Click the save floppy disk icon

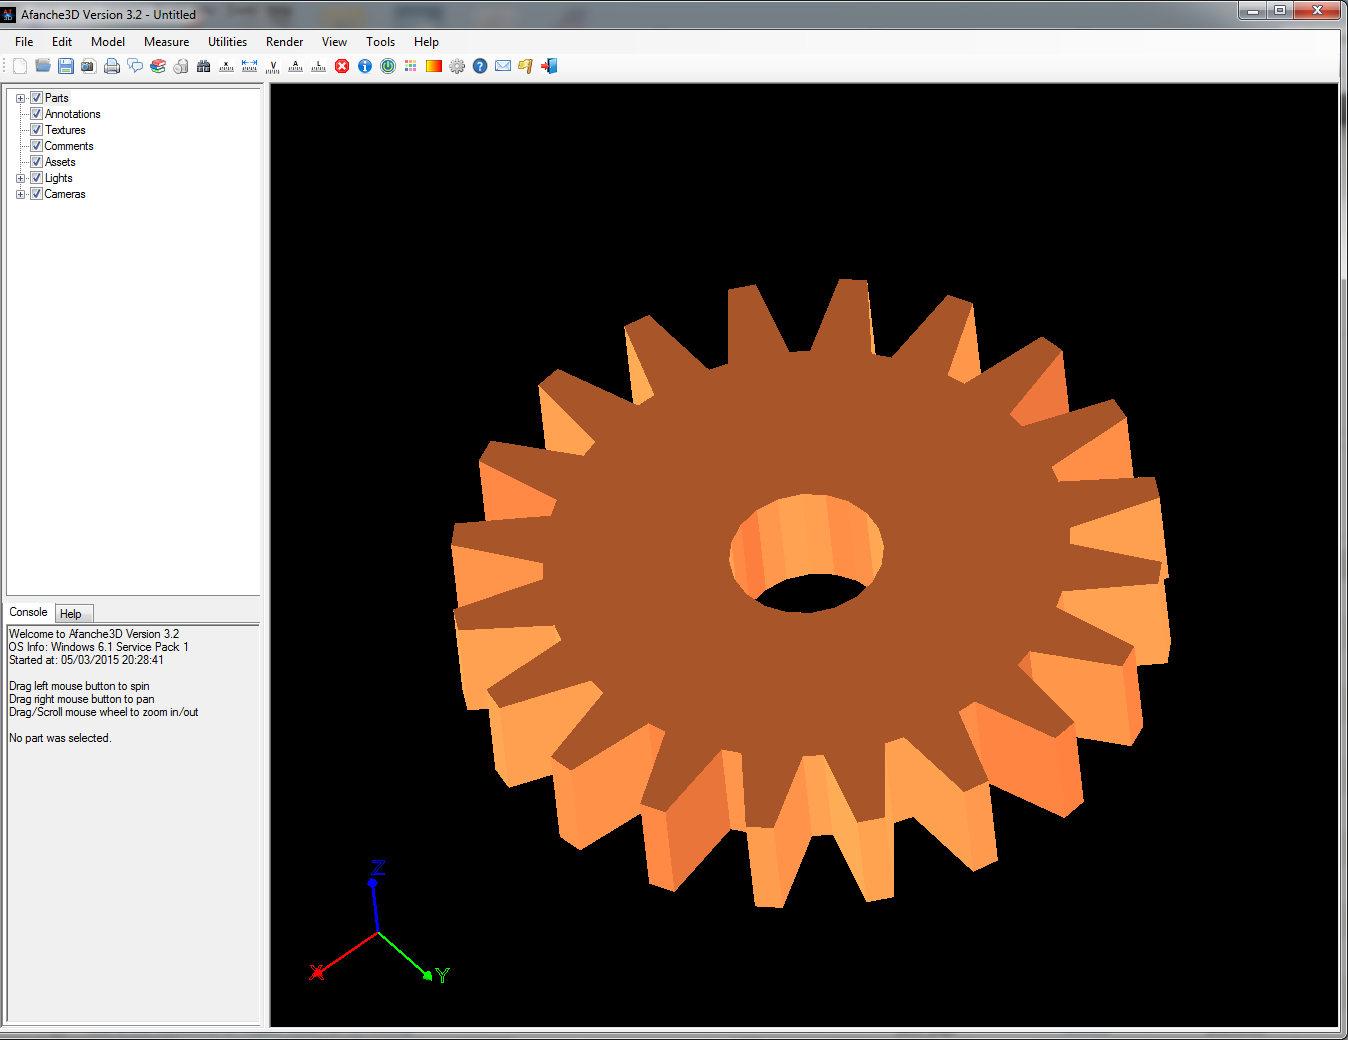pyautogui.click(x=66, y=66)
